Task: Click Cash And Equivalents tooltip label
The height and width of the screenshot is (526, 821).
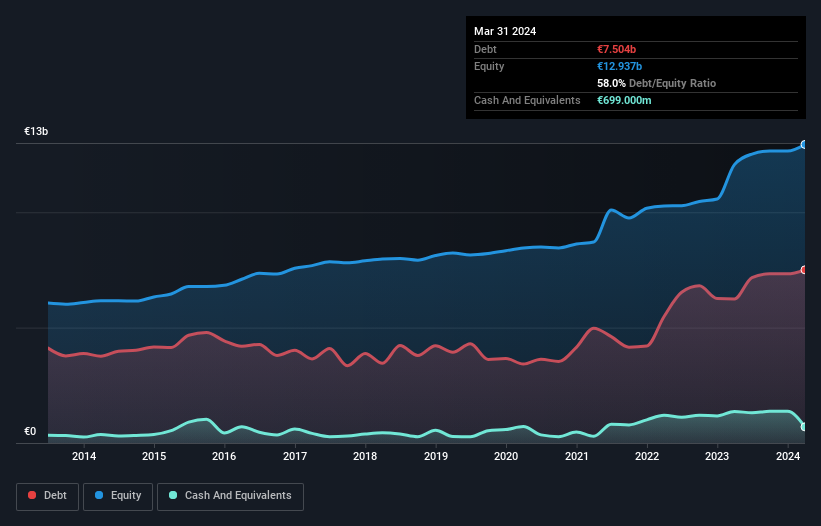Action: click(527, 100)
